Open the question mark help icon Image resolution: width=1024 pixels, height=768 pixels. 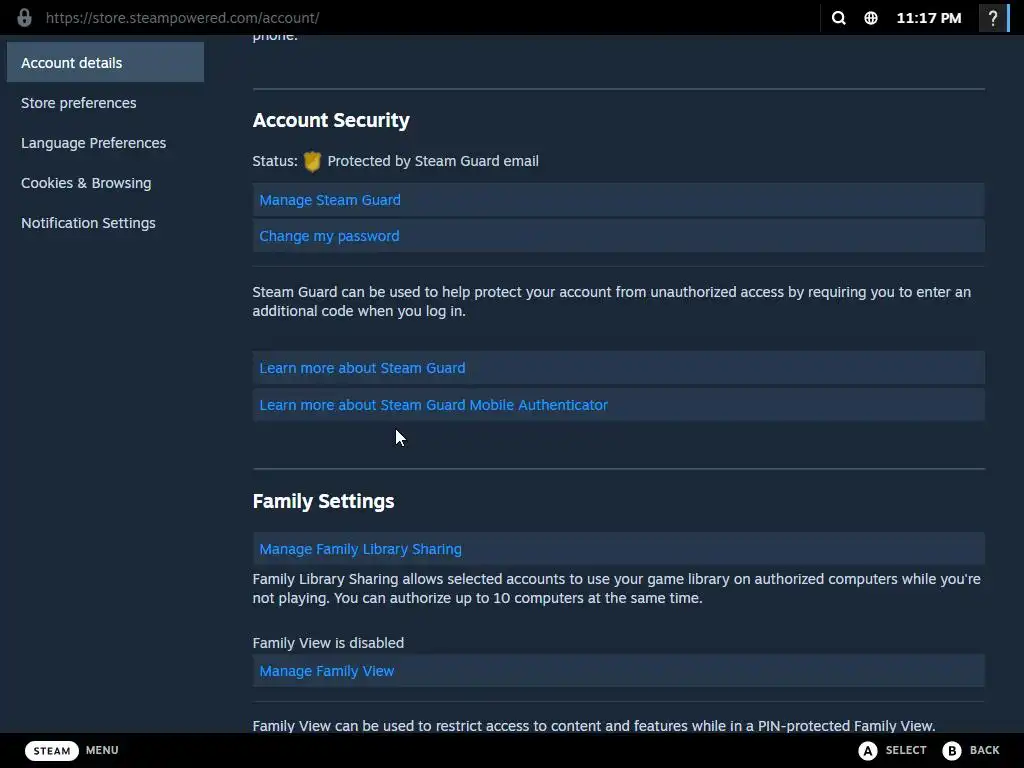click(x=993, y=18)
